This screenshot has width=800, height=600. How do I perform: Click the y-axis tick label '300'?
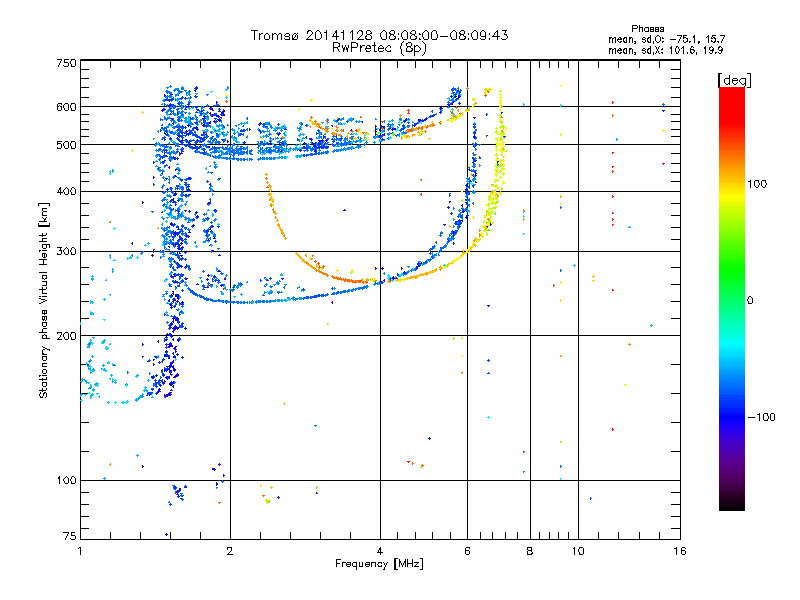[66, 252]
